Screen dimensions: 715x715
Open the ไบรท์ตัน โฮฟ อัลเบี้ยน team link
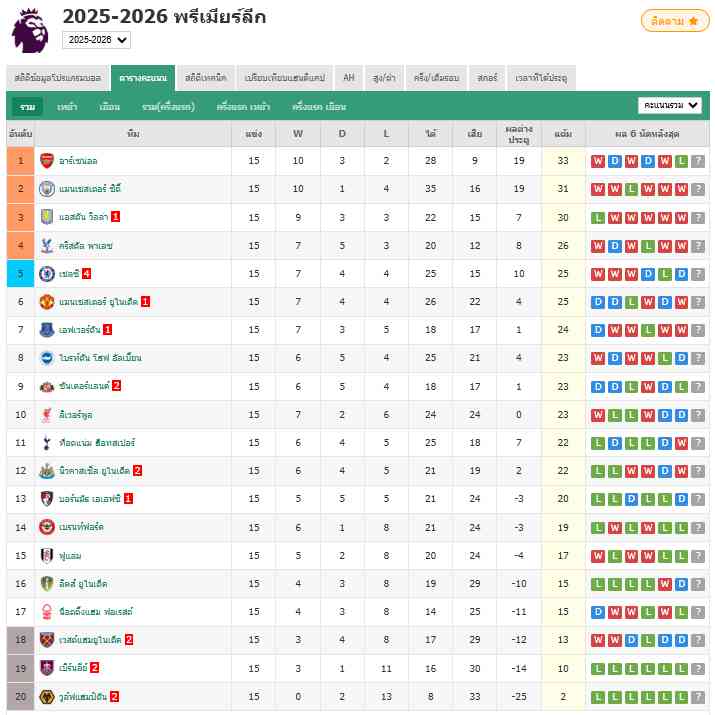point(101,358)
